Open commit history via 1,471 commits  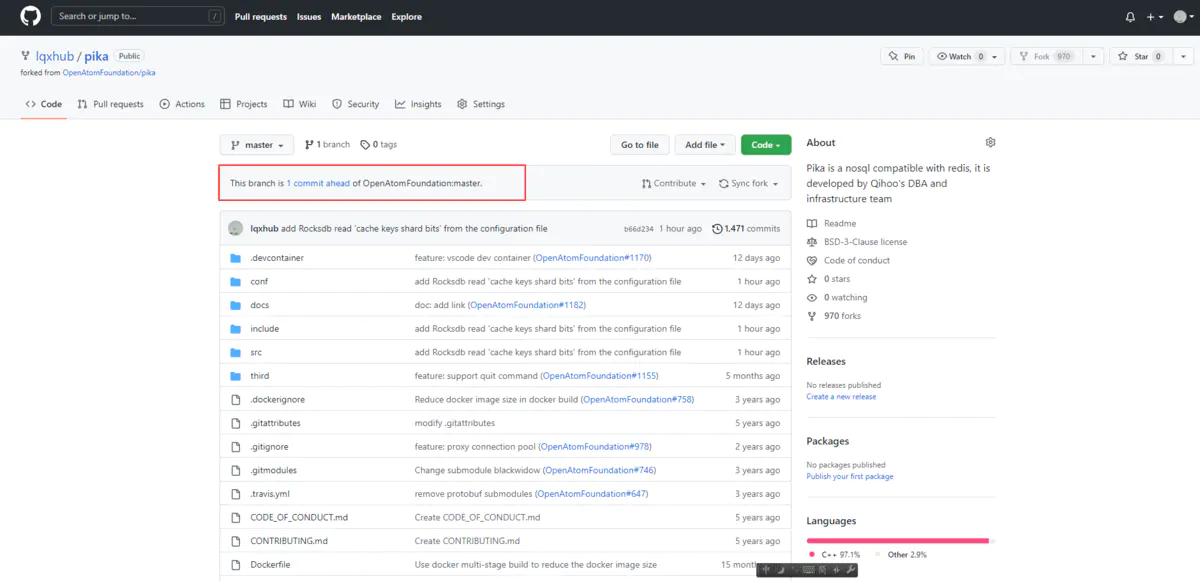click(x=746, y=229)
